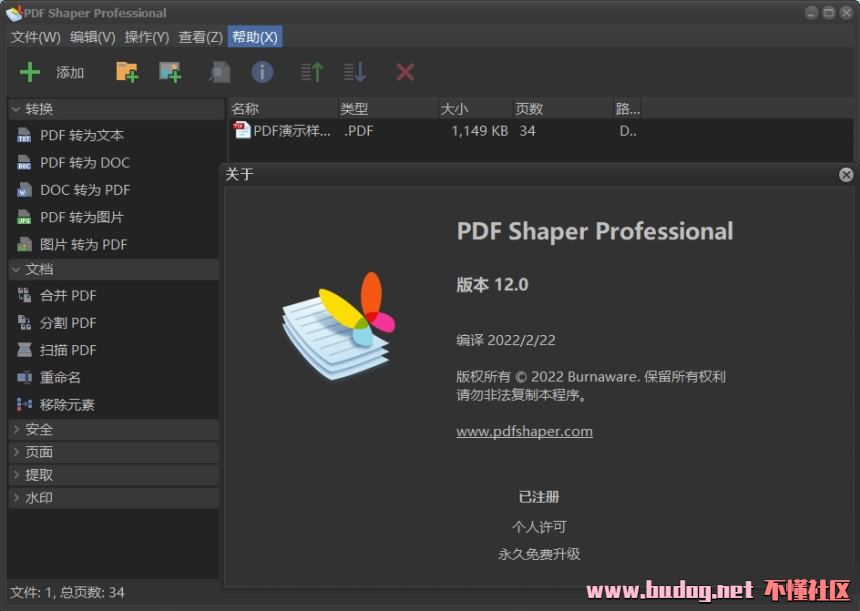Close the 关于 dialog with X button
Viewport: 860px width, 611px height.
pyautogui.click(x=846, y=174)
